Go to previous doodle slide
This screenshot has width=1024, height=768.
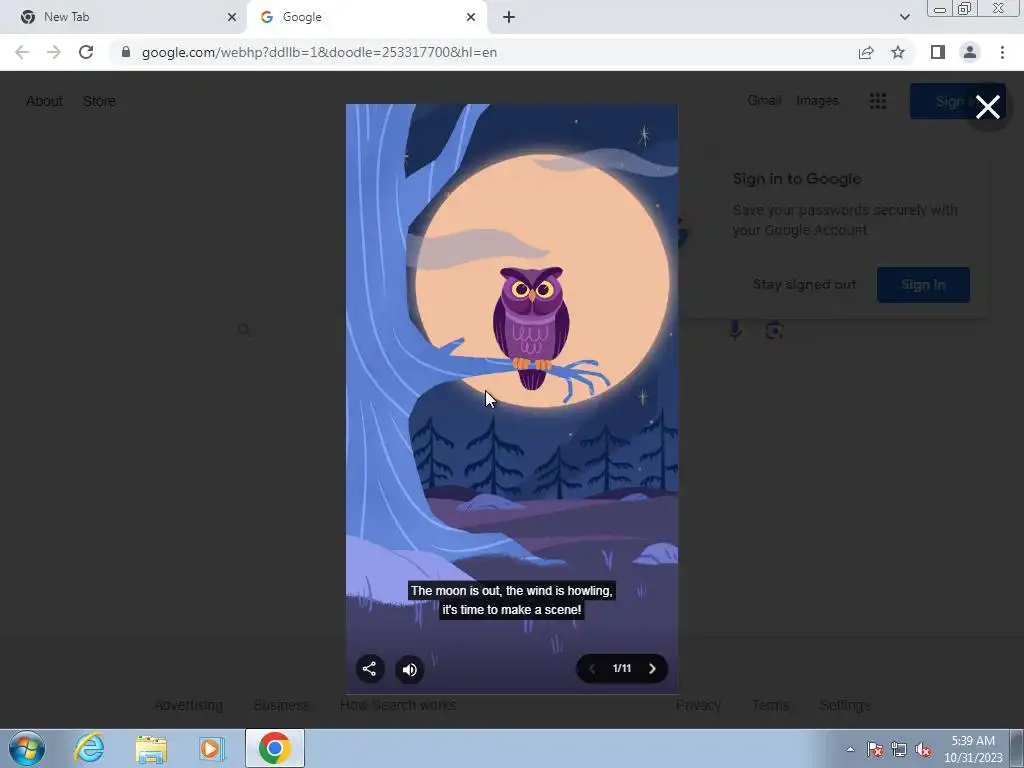tap(592, 668)
